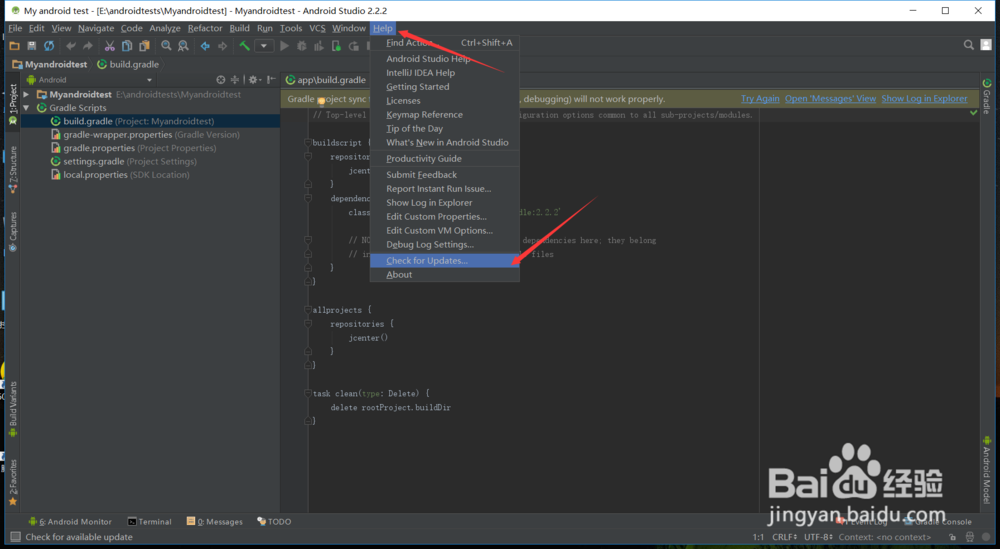Choose Edit Custom VM Options... item
Viewport: 1000px width, 549px height.
click(x=445, y=231)
